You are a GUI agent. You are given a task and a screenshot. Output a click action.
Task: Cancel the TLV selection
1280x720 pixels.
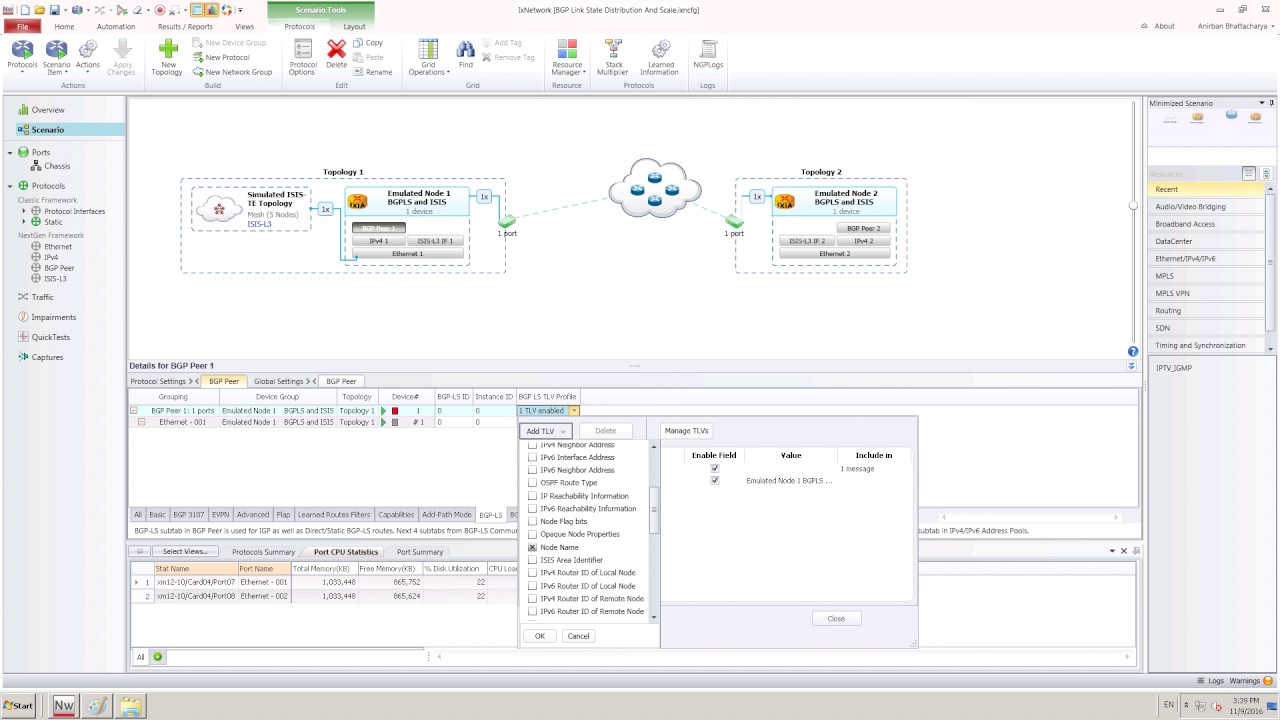[578, 636]
